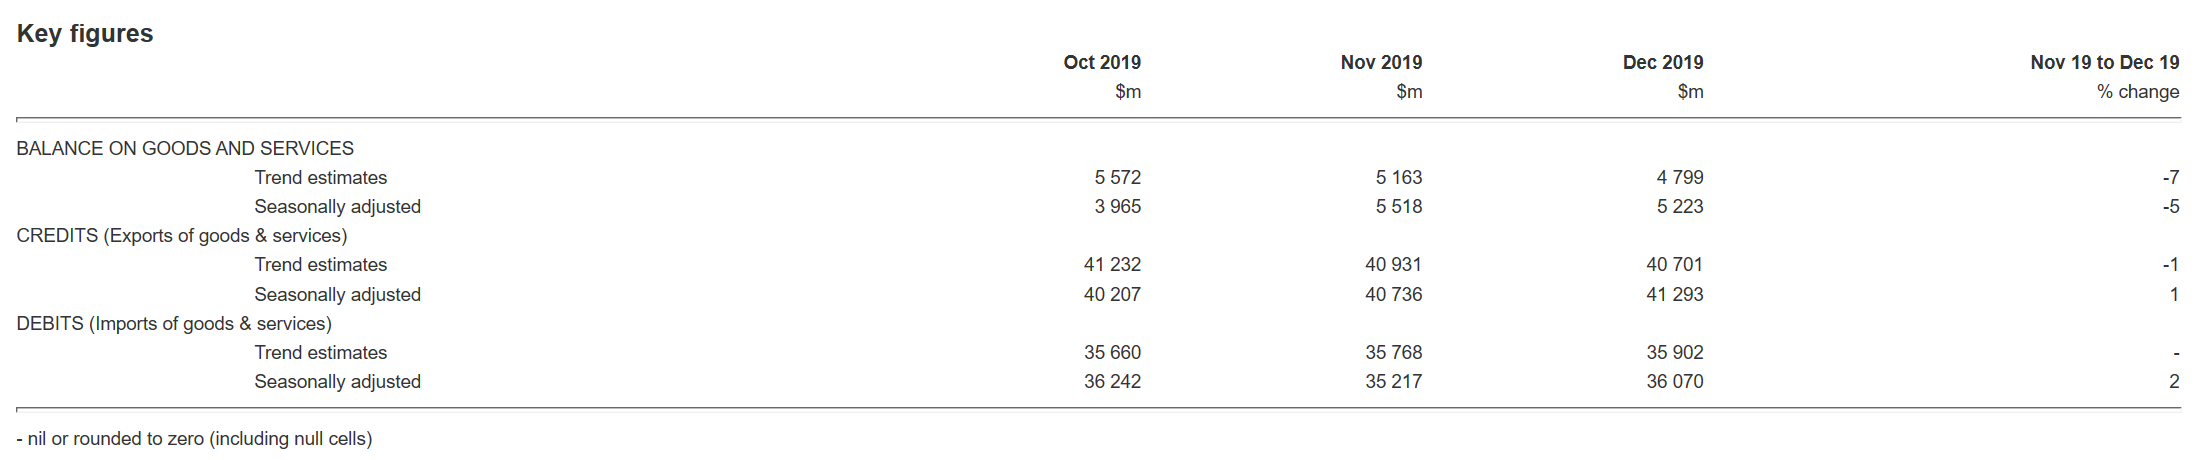
Task: Click the % change subheader
Action: (2137, 91)
